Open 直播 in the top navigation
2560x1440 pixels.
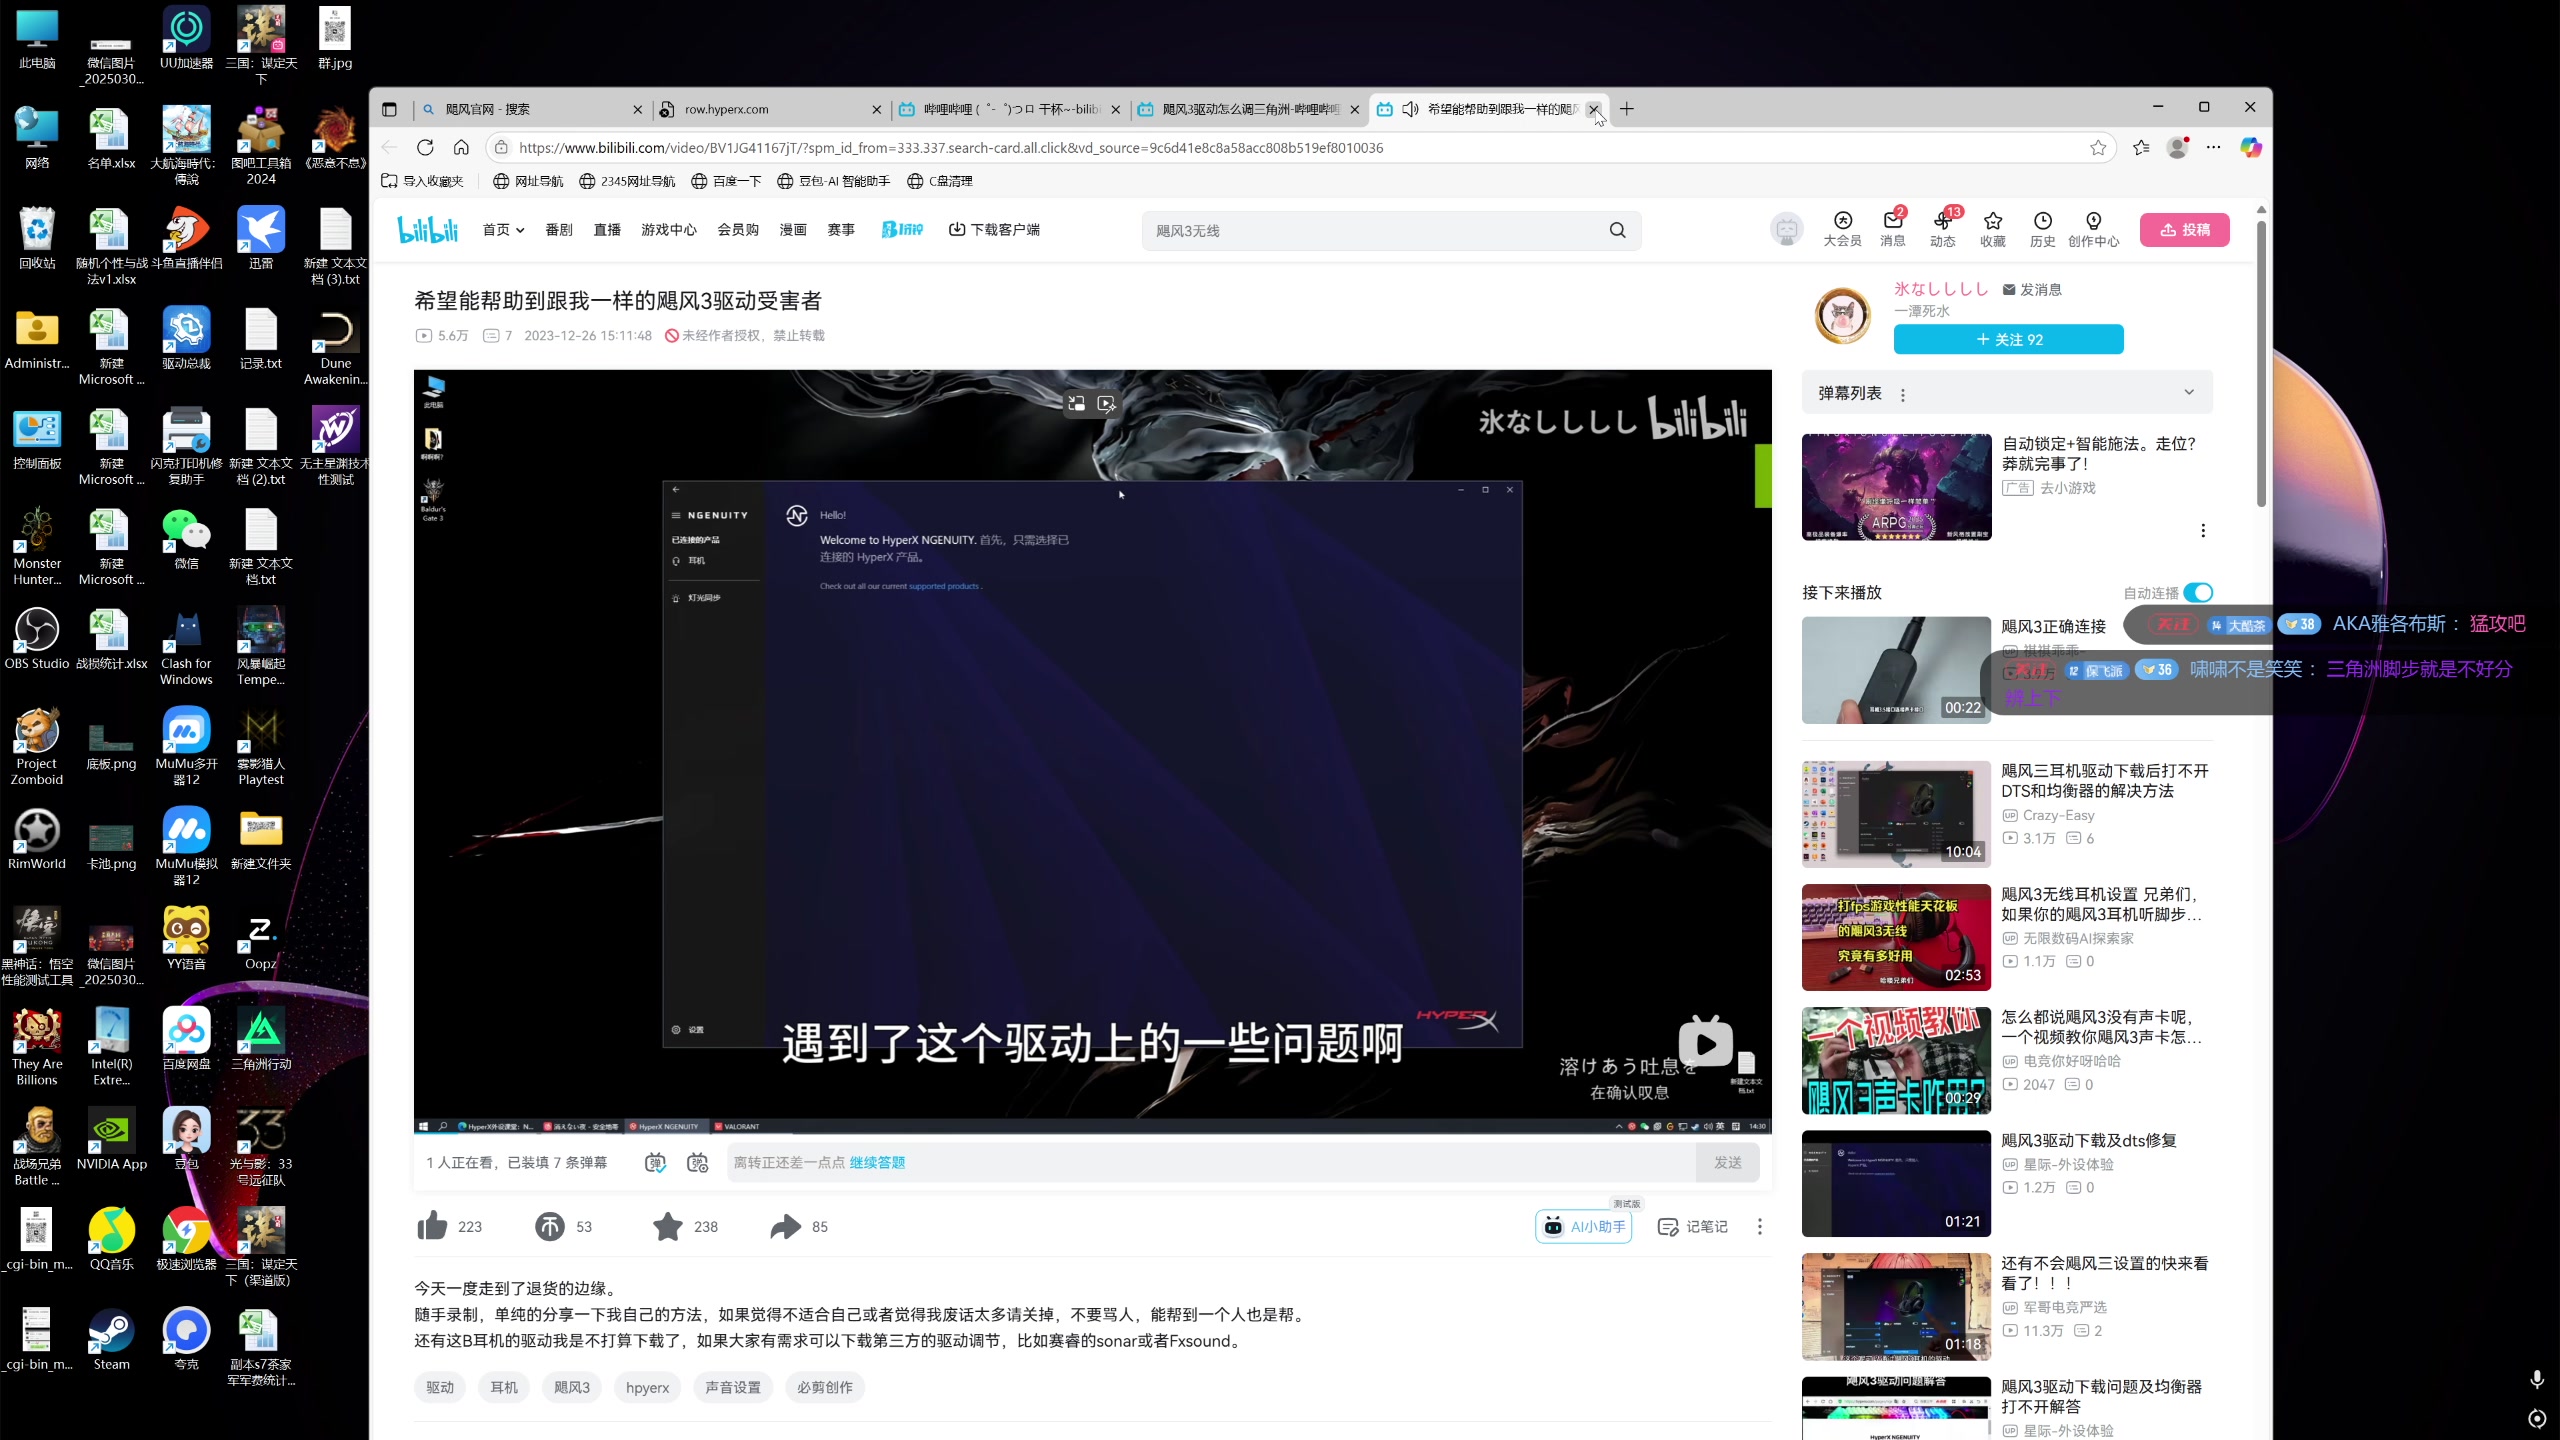[607, 230]
